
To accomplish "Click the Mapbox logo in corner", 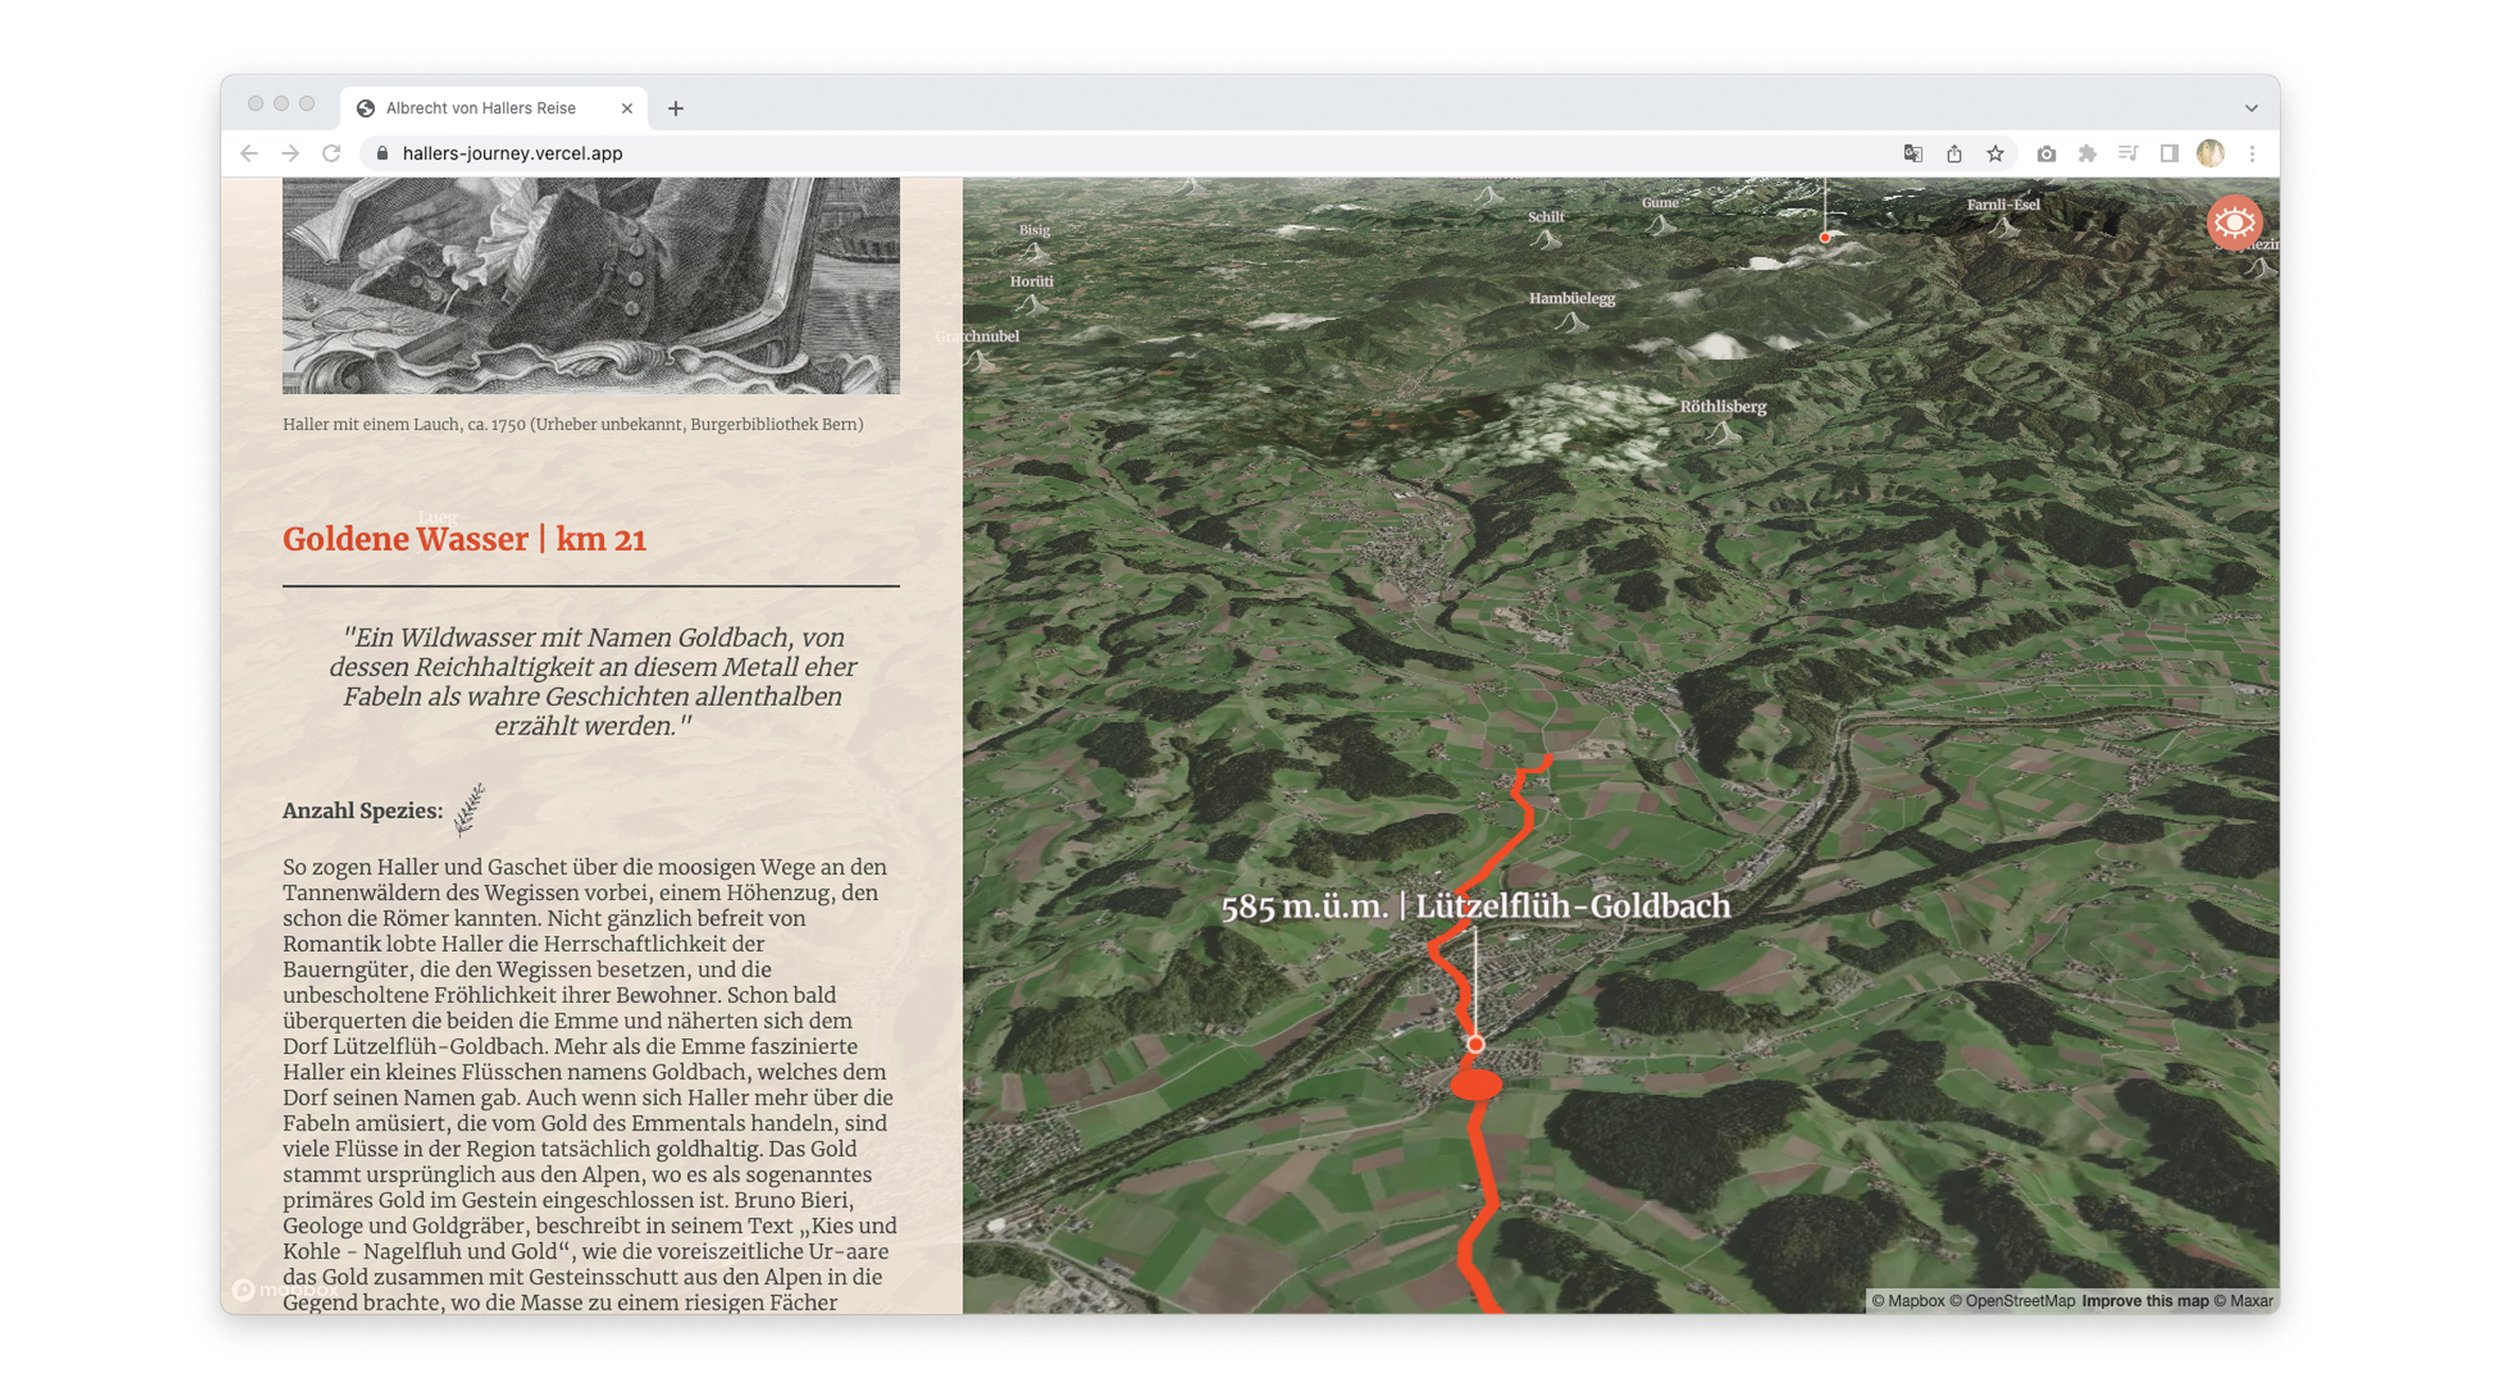I will [x=285, y=1290].
